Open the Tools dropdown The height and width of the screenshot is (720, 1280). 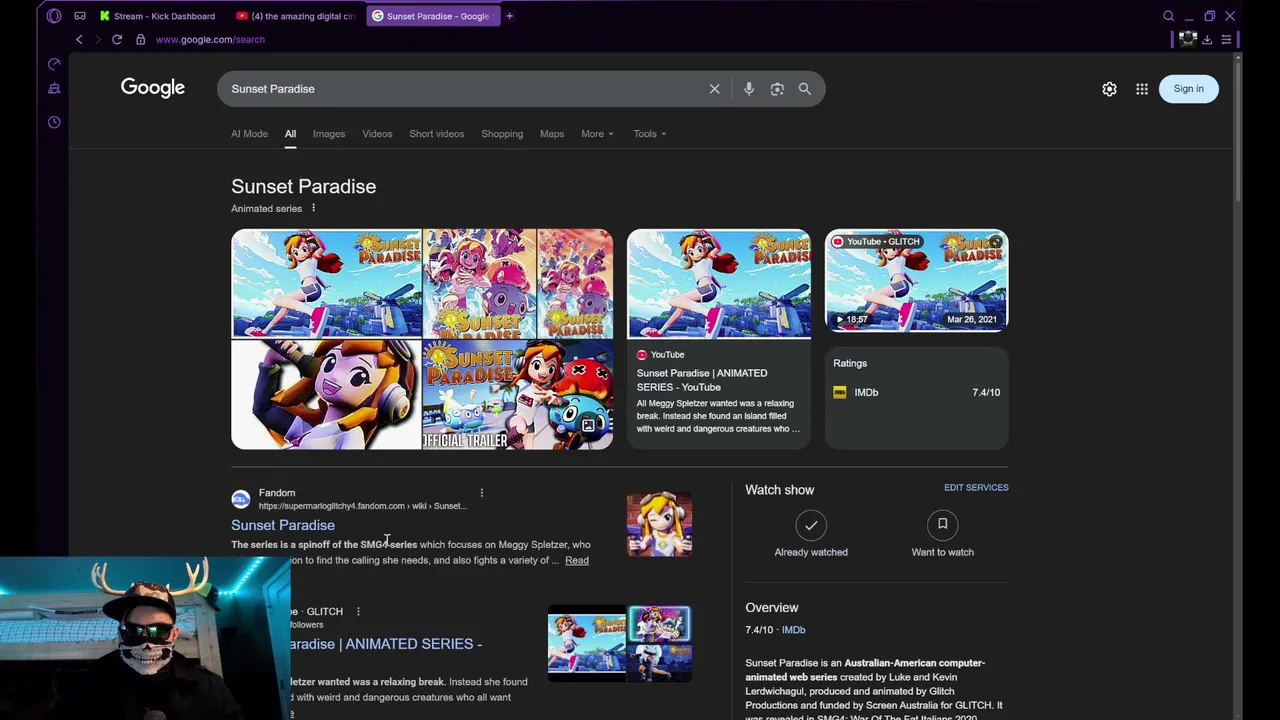click(x=649, y=134)
